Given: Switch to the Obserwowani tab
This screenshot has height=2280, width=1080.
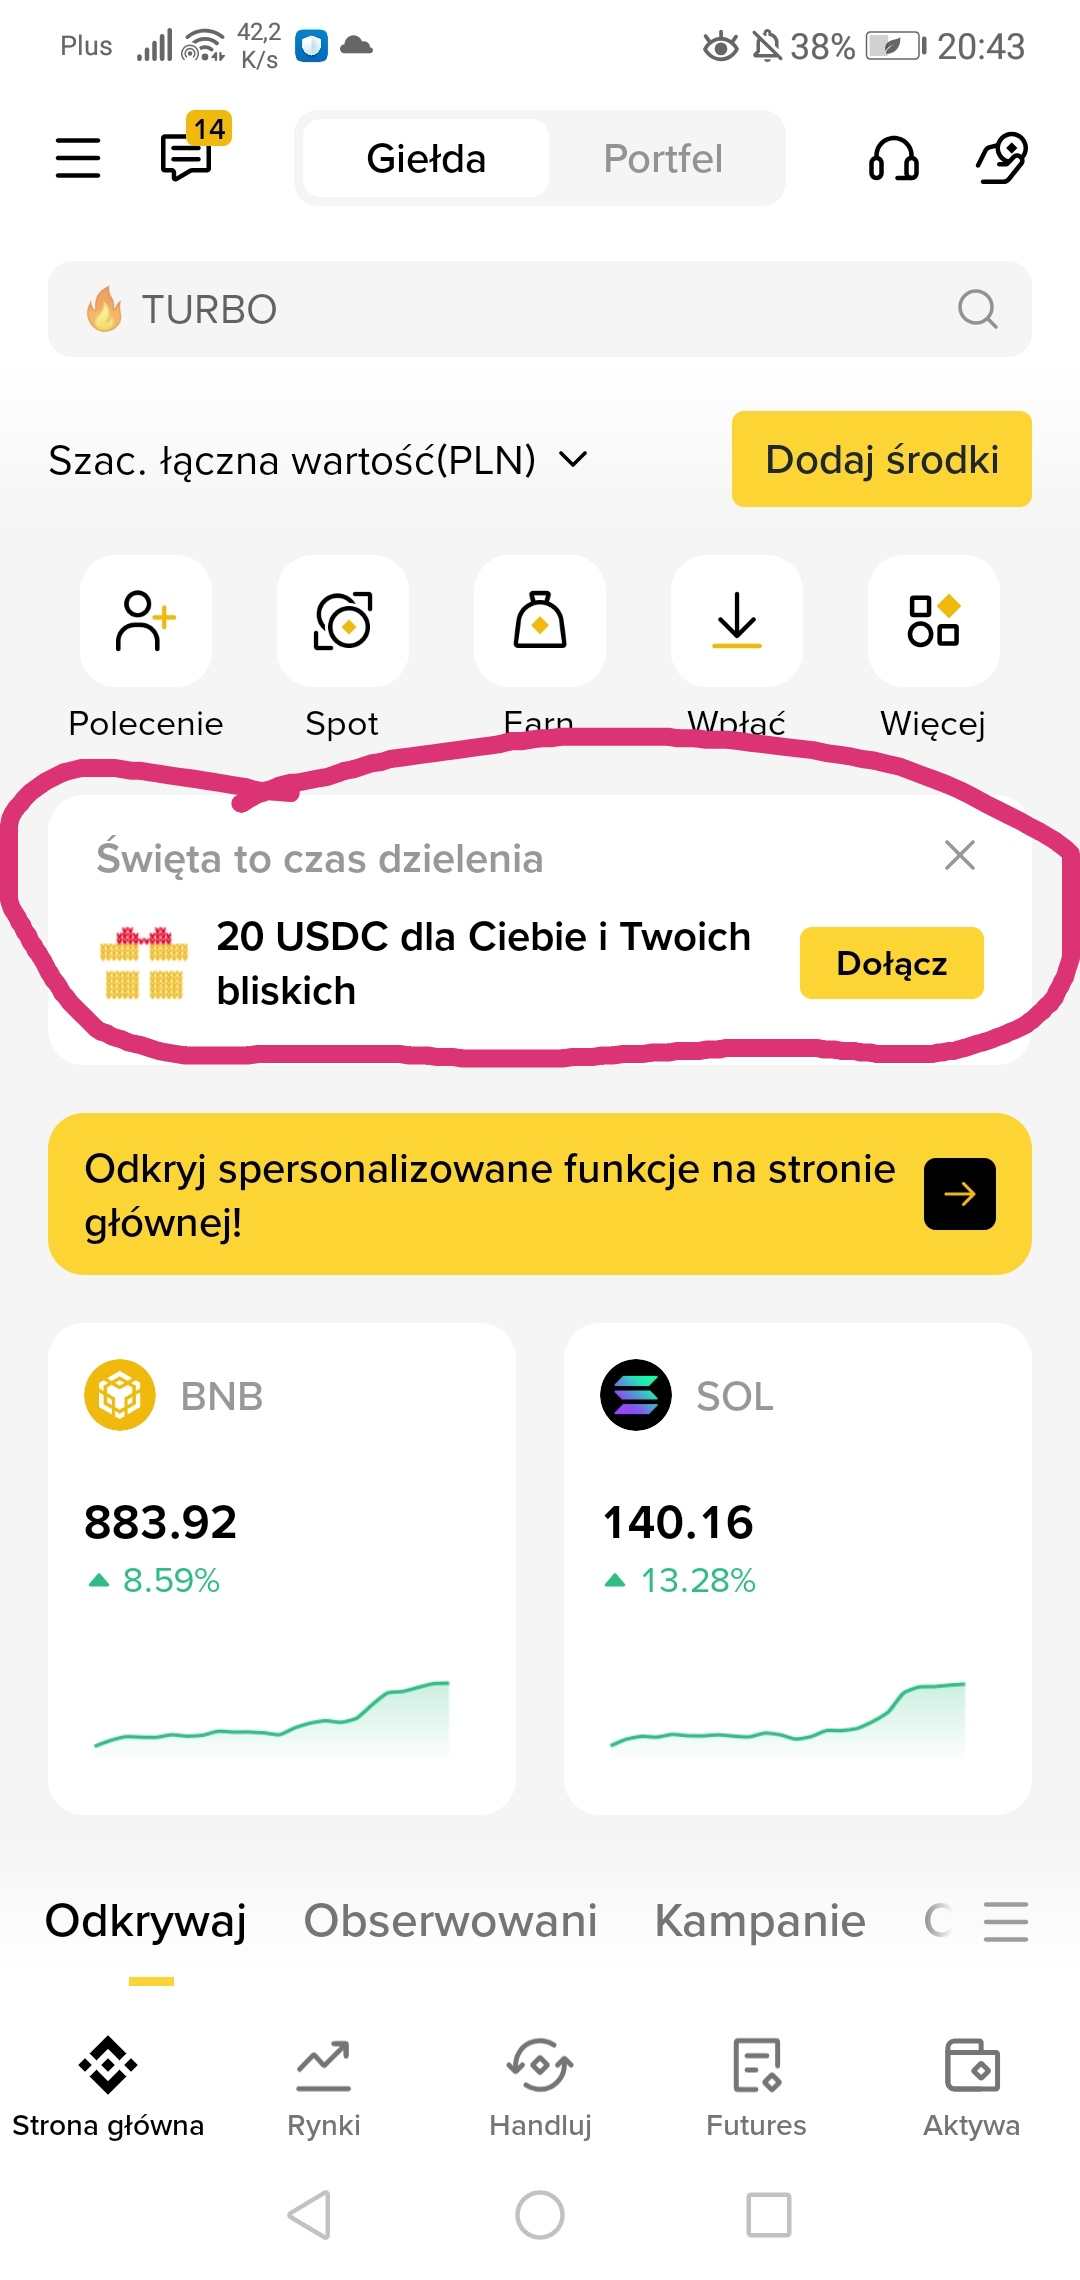Looking at the screenshot, I should pos(450,1921).
